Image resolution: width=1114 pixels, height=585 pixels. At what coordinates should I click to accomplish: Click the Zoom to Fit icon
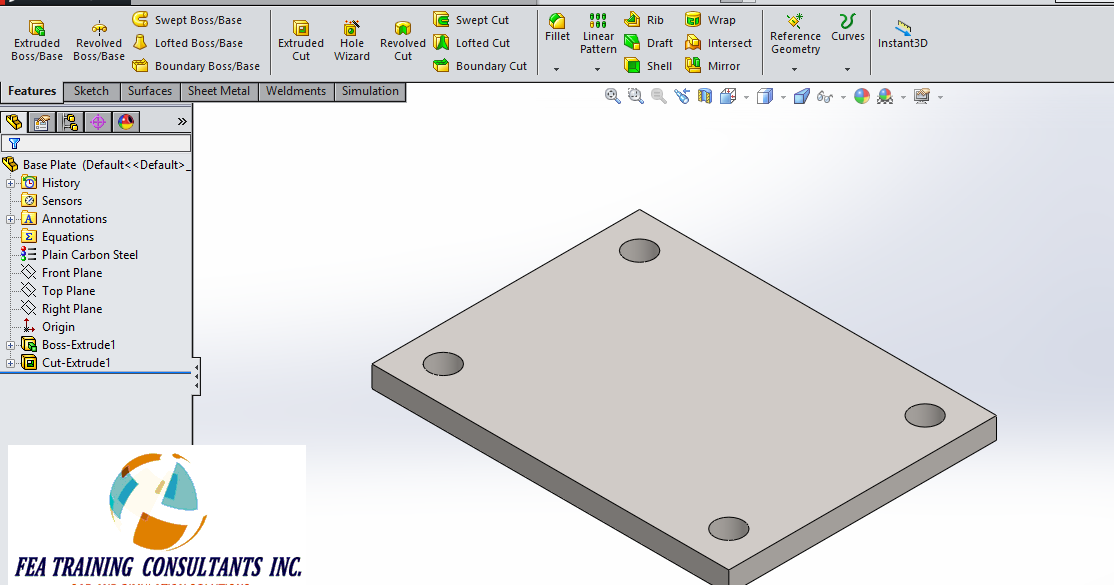(612, 96)
